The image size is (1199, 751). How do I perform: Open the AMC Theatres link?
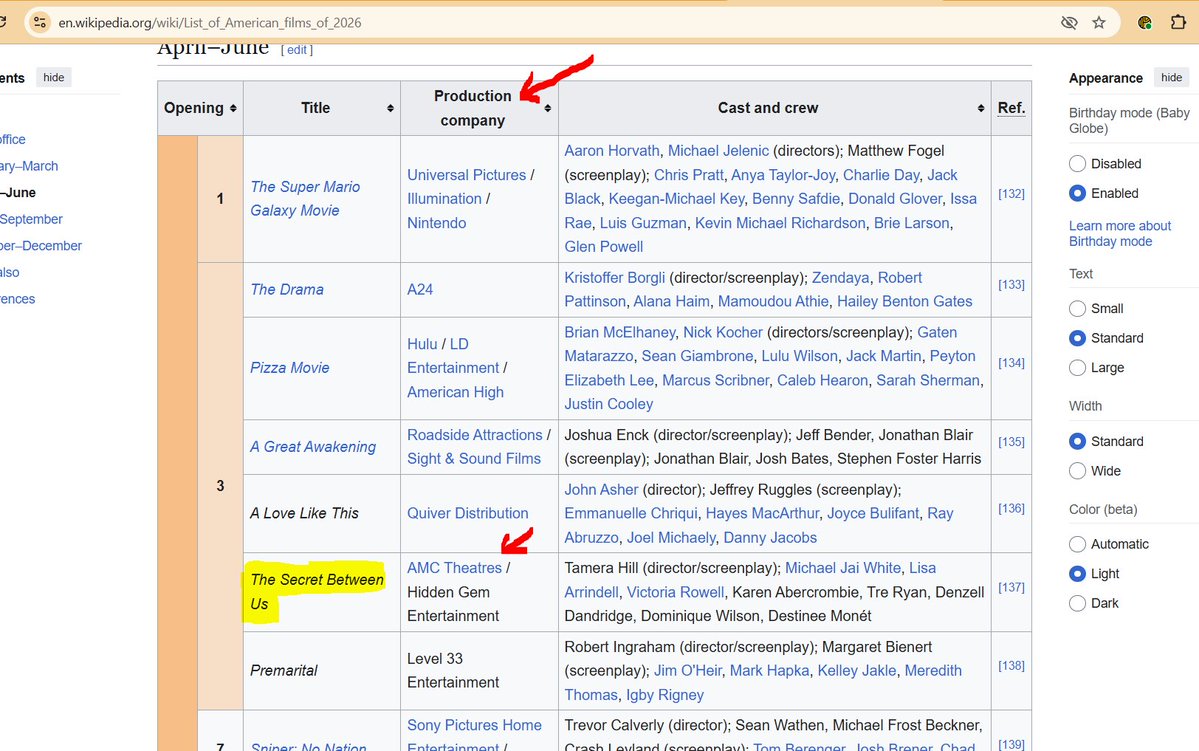(454, 568)
